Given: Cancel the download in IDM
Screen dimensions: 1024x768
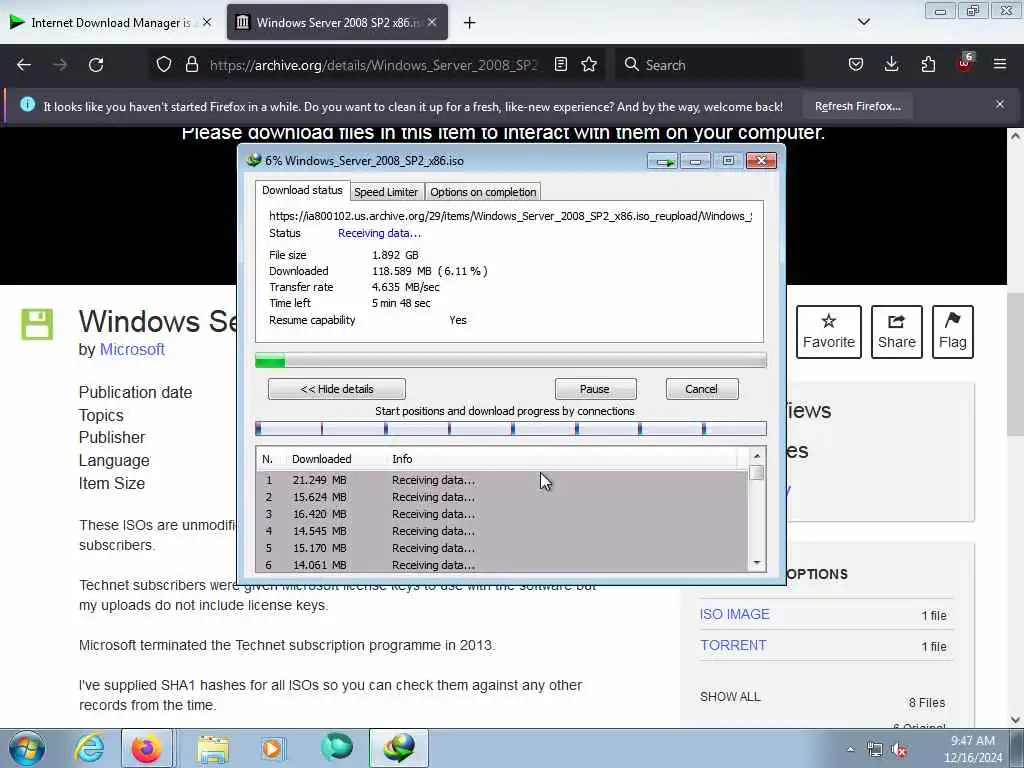Looking at the screenshot, I should pos(701,389).
